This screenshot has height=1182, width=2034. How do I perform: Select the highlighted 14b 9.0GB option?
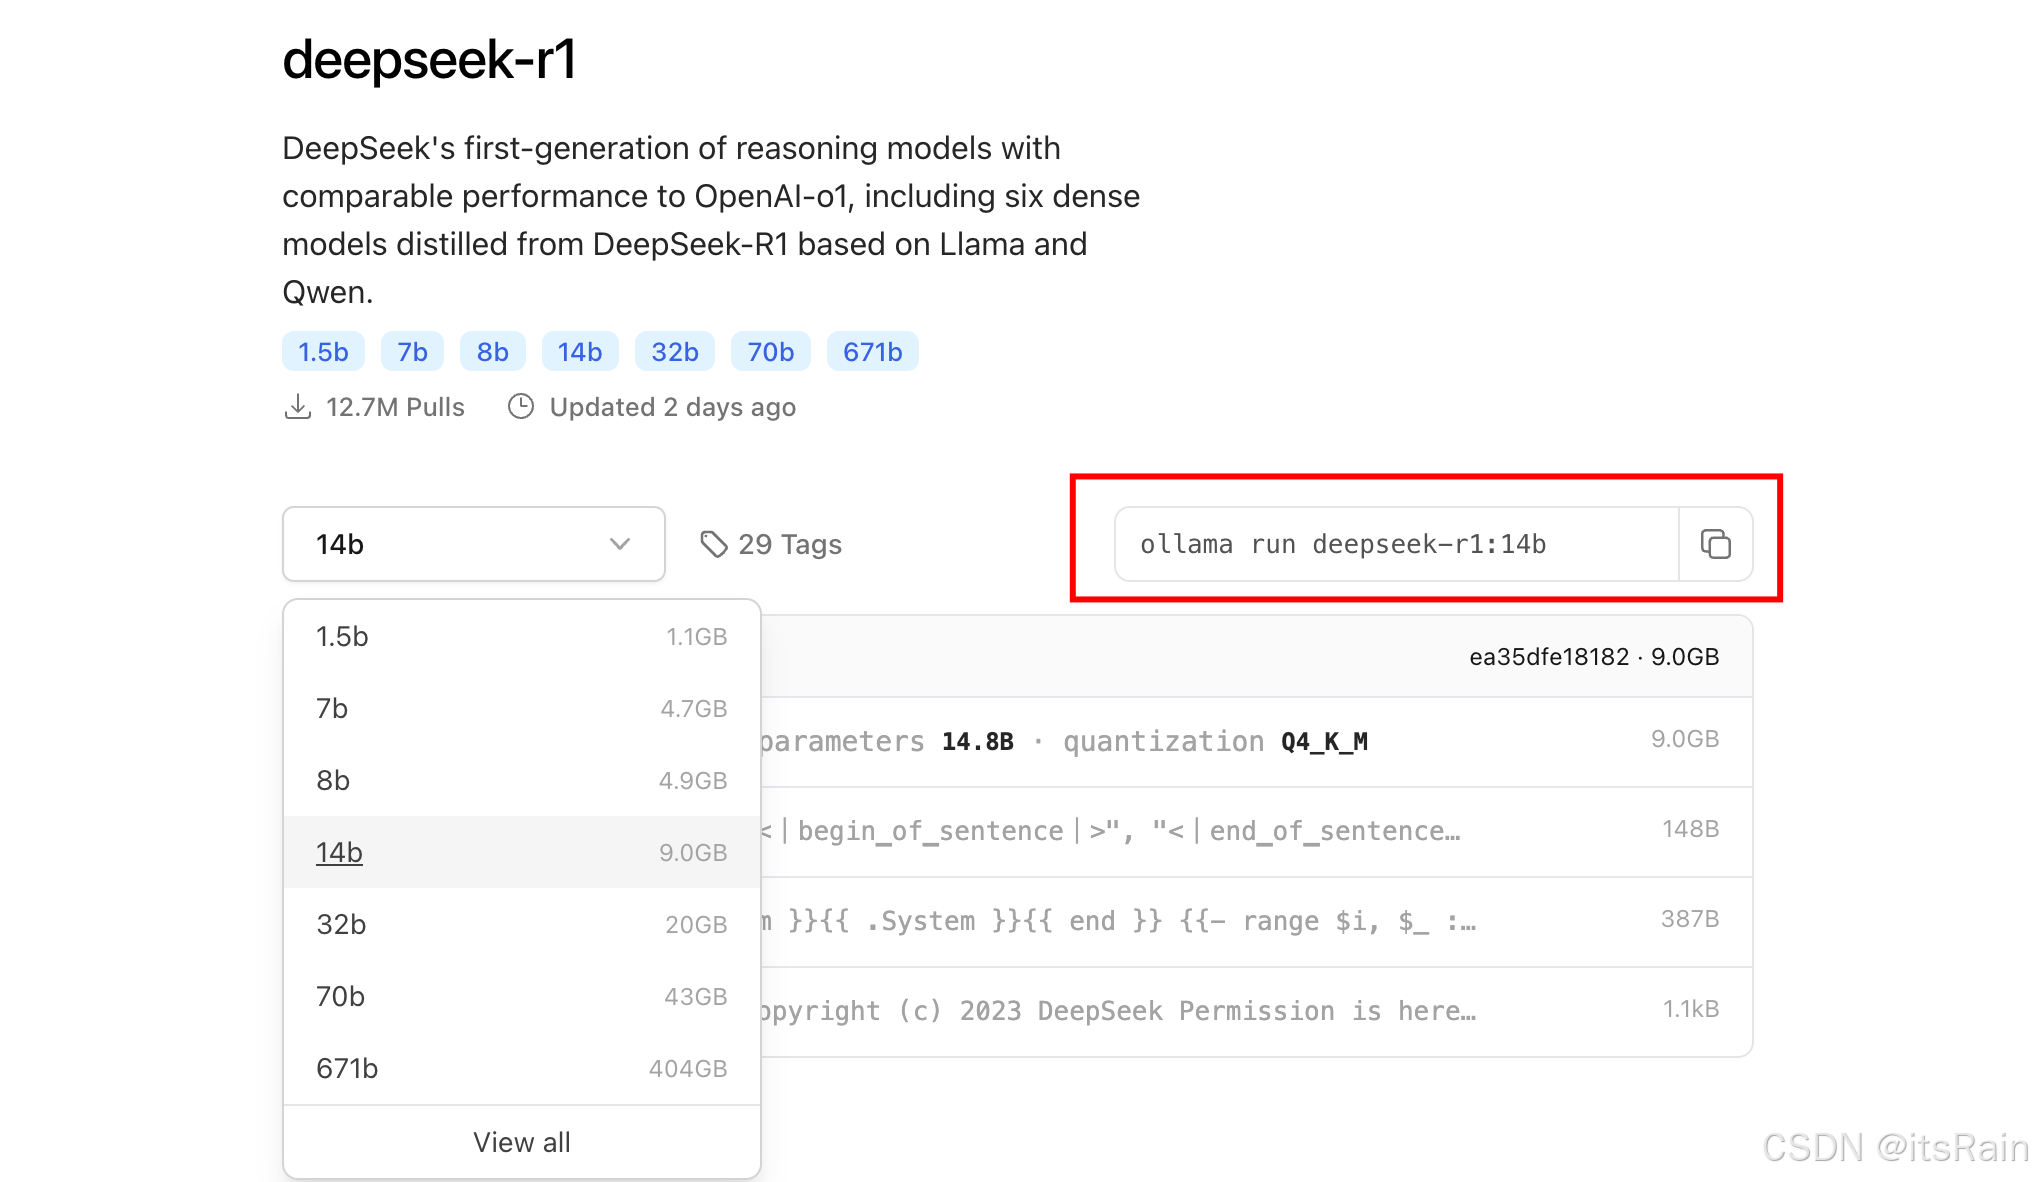click(x=522, y=853)
